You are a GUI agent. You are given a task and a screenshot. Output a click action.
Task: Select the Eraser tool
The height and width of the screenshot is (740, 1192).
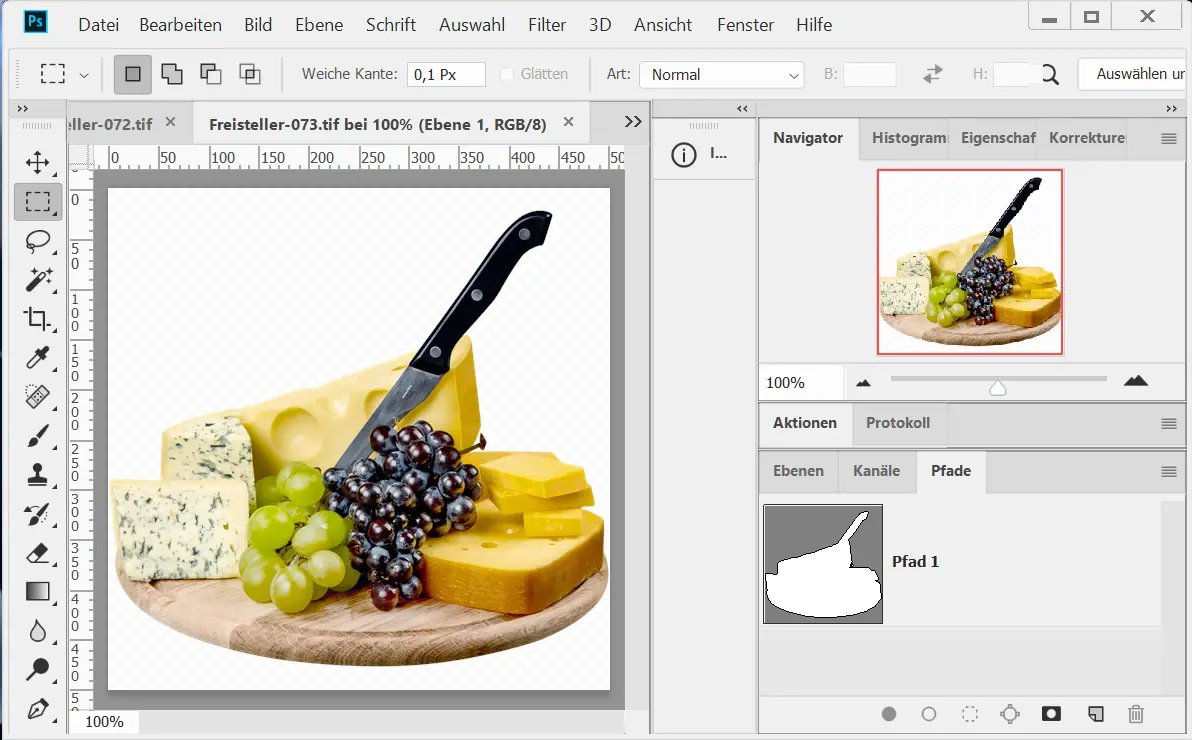38,553
